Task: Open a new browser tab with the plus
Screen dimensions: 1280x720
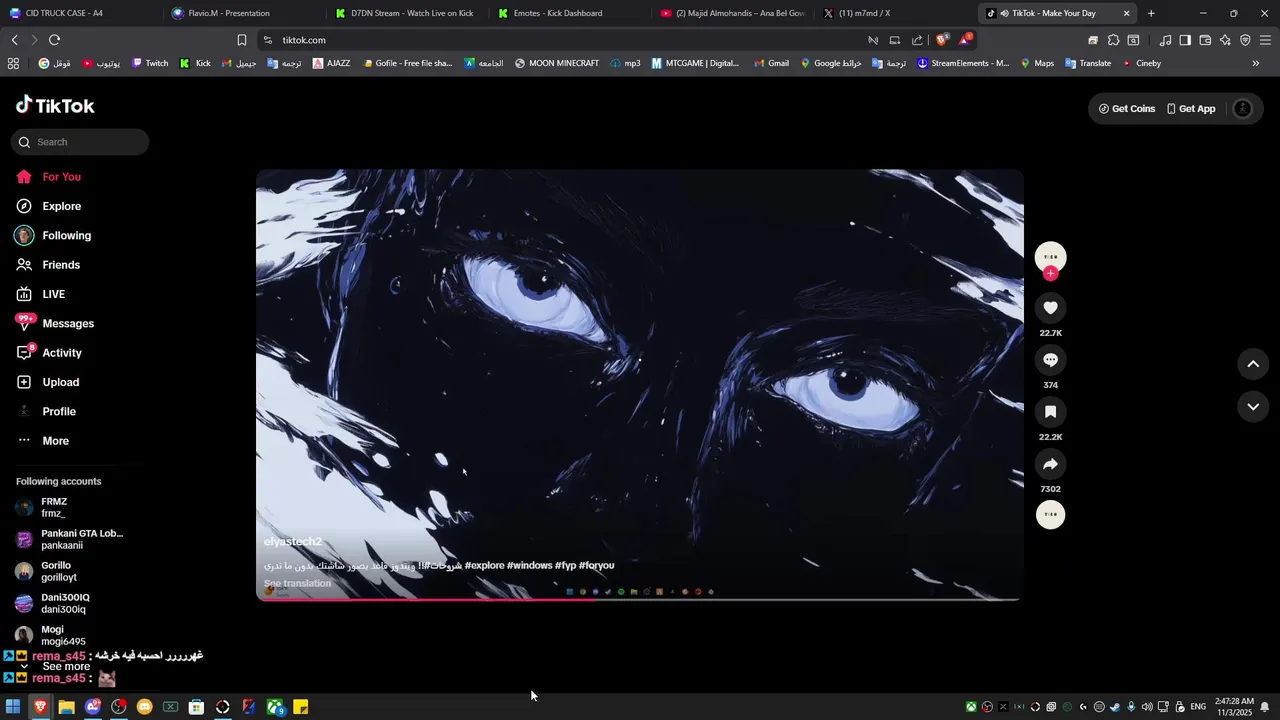Action: pyautogui.click(x=1151, y=13)
